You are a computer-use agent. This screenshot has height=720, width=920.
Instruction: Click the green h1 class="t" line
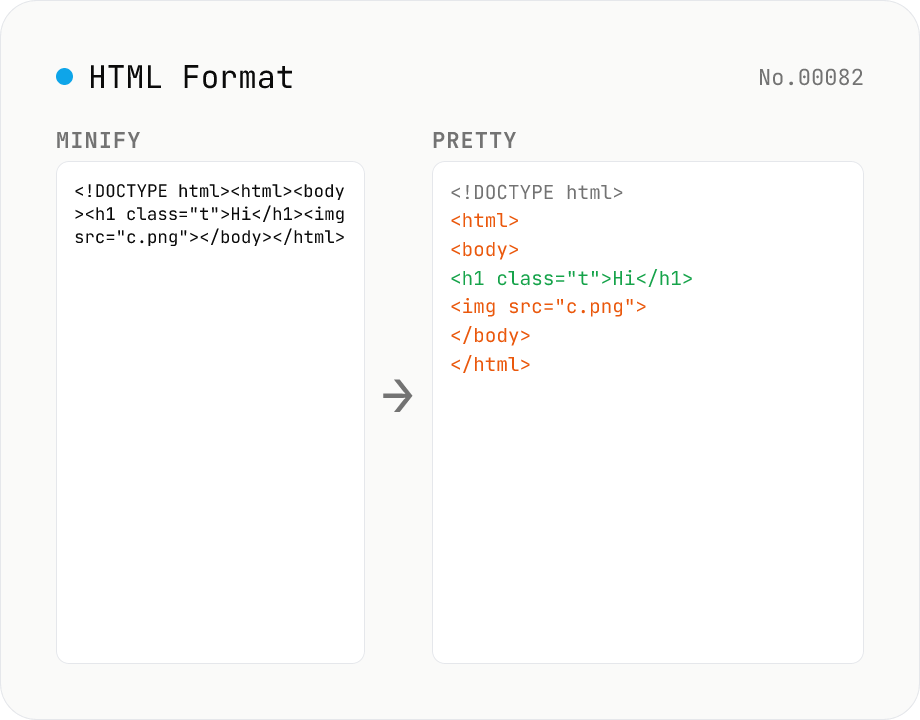pos(571,279)
